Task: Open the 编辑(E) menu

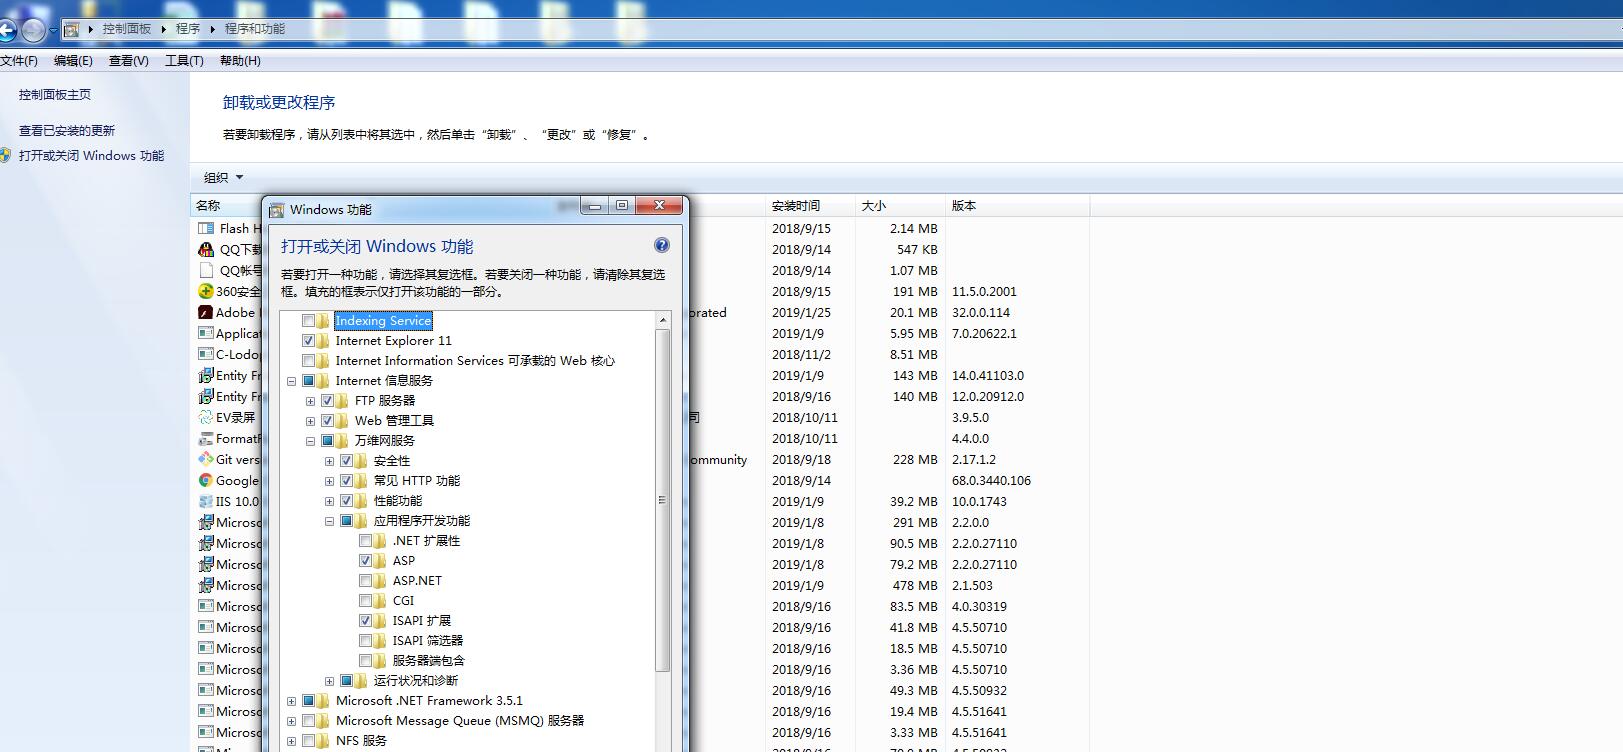Action: pos(73,61)
